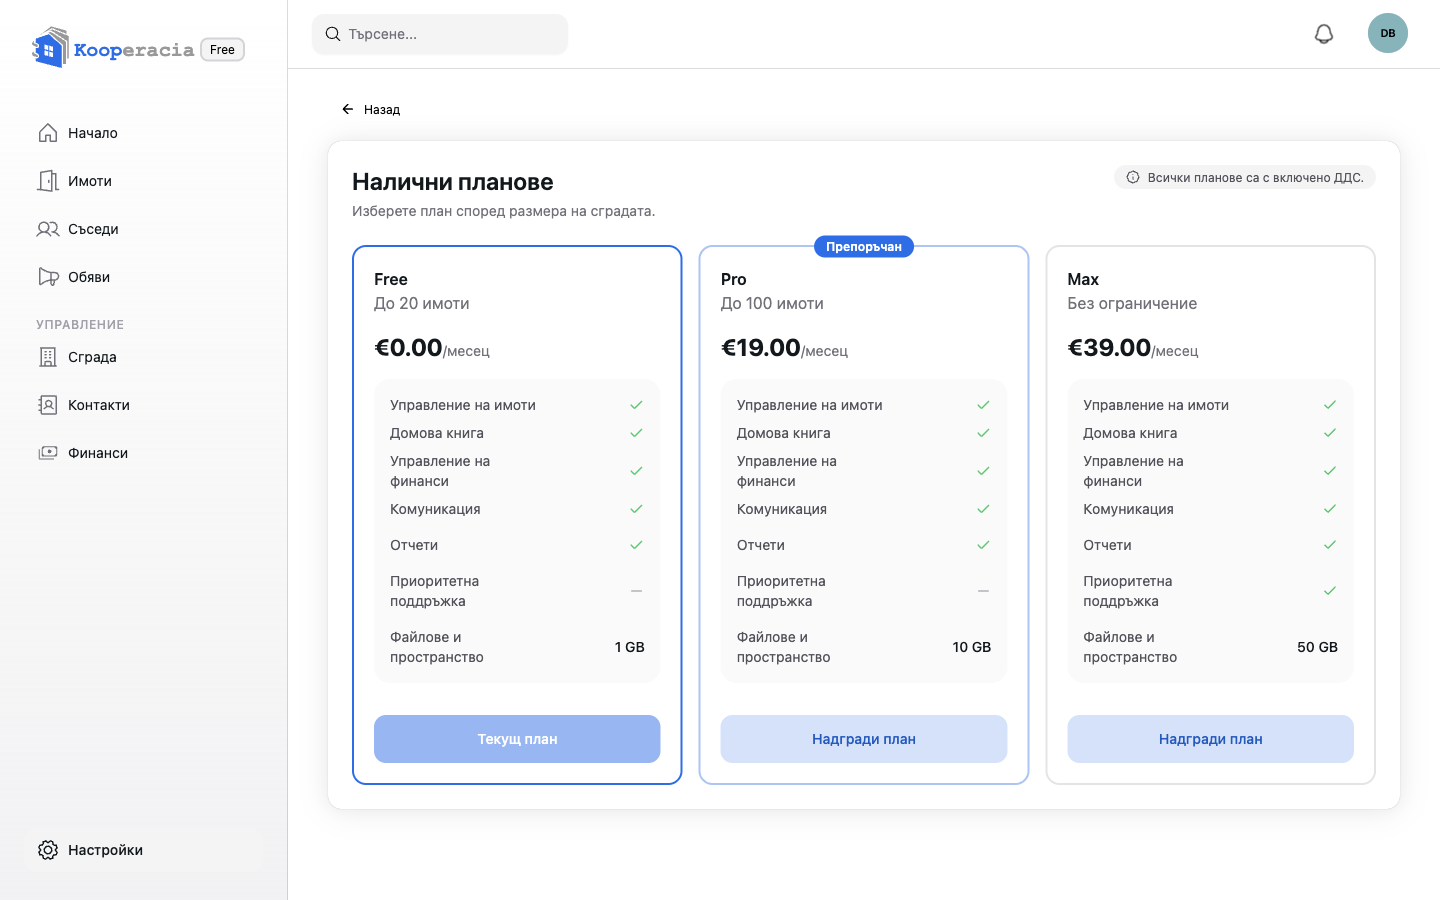Image resolution: width=1440 pixels, height=900 pixels.
Task: Click the УПРАВЛЕНИЕ section label
Action: (80, 325)
